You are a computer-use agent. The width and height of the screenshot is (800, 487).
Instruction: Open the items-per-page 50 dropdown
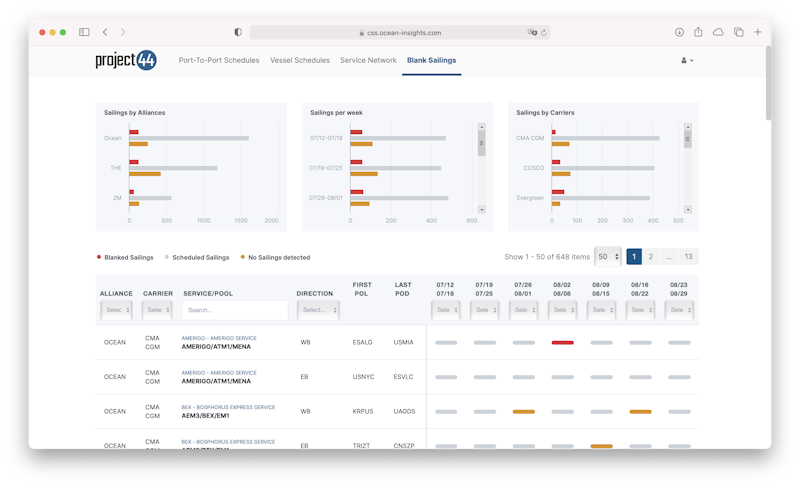point(607,257)
